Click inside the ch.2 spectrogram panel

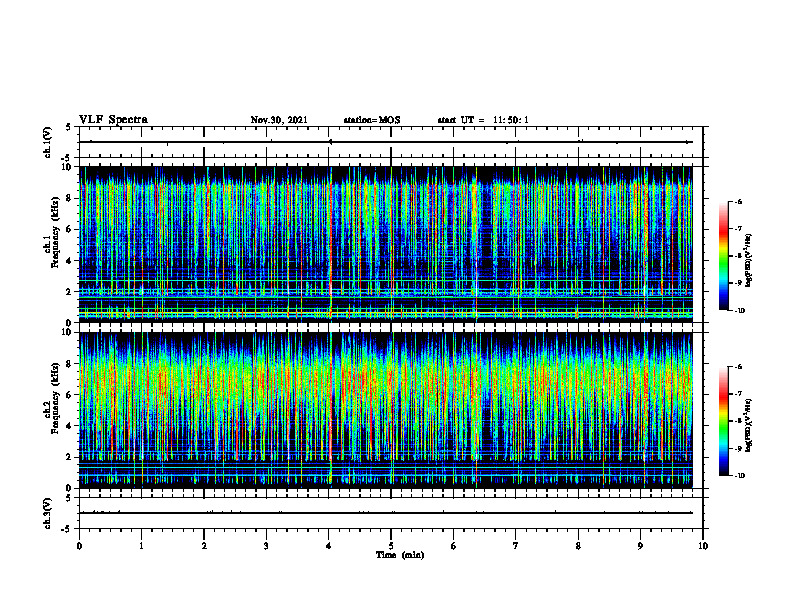click(x=386, y=410)
